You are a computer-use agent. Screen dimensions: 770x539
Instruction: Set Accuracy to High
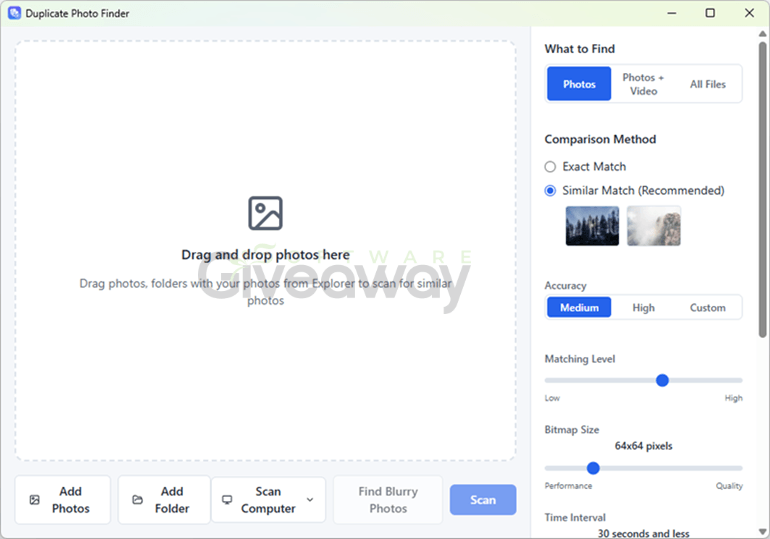tap(643, 308)
